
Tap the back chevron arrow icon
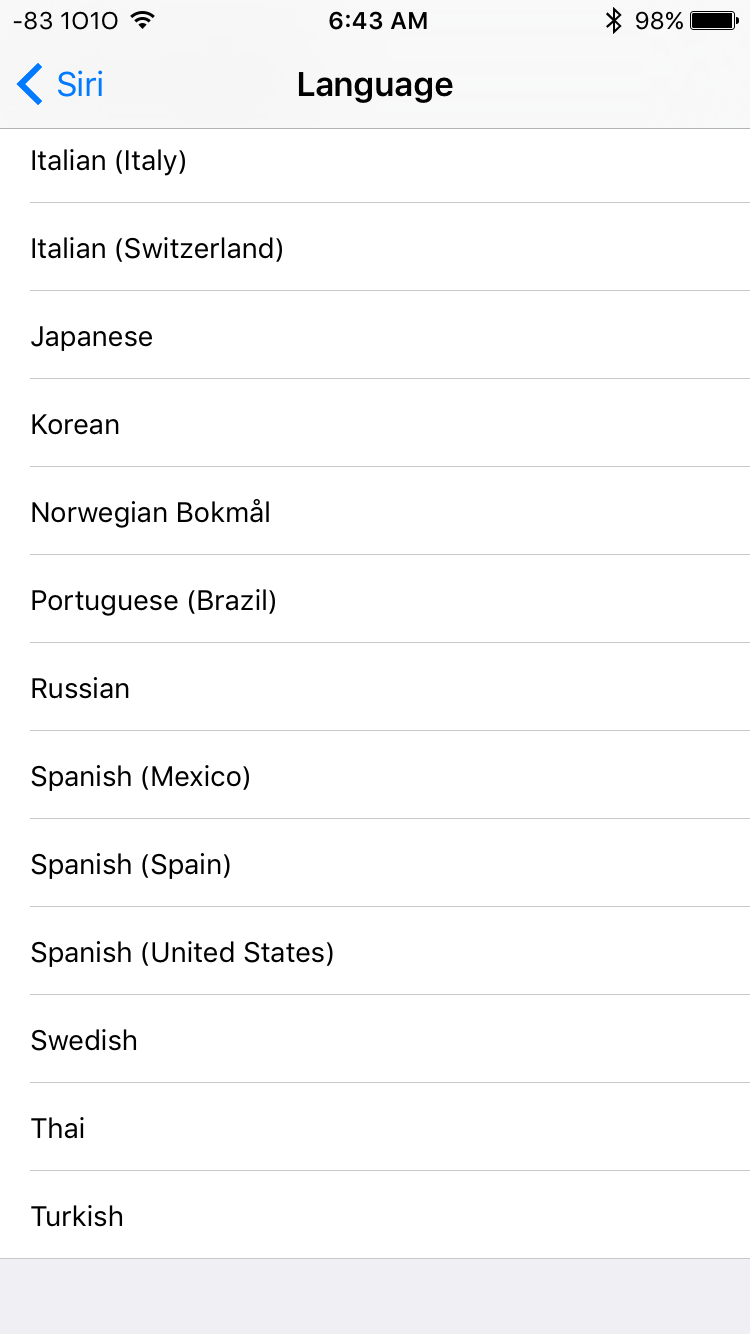30,85
